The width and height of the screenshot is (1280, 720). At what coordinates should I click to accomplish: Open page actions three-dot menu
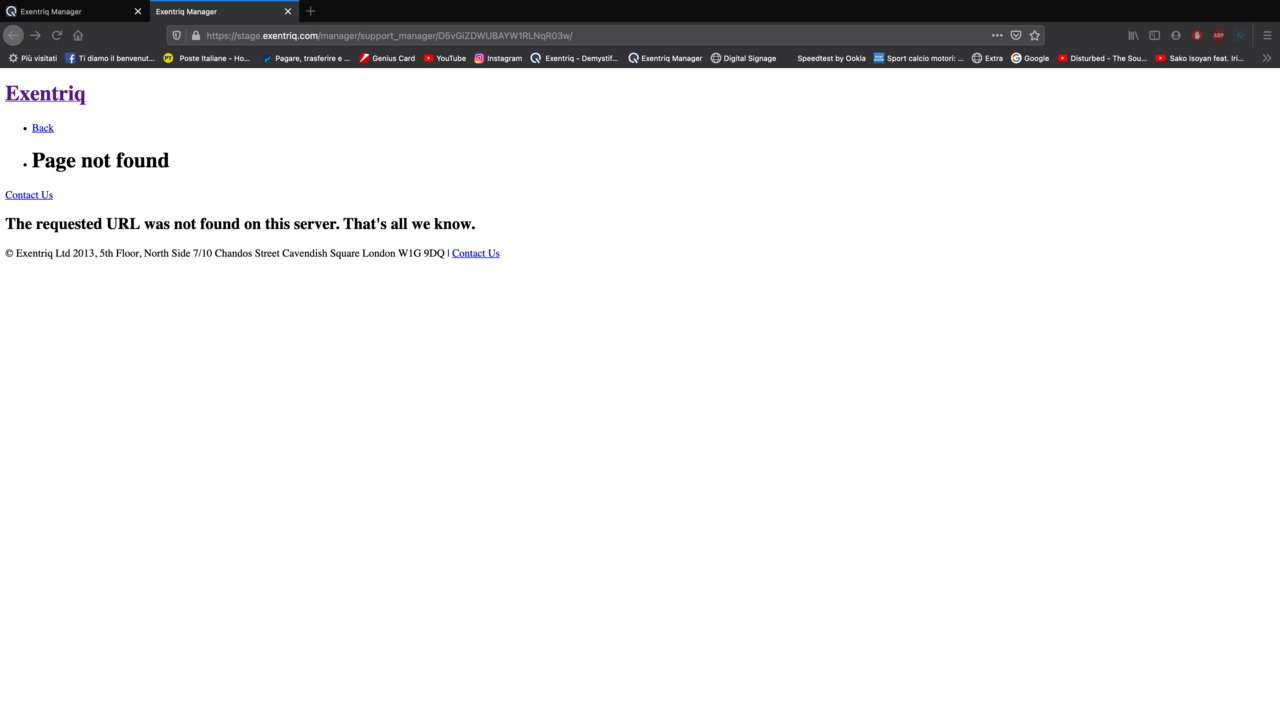pos(996,35)
